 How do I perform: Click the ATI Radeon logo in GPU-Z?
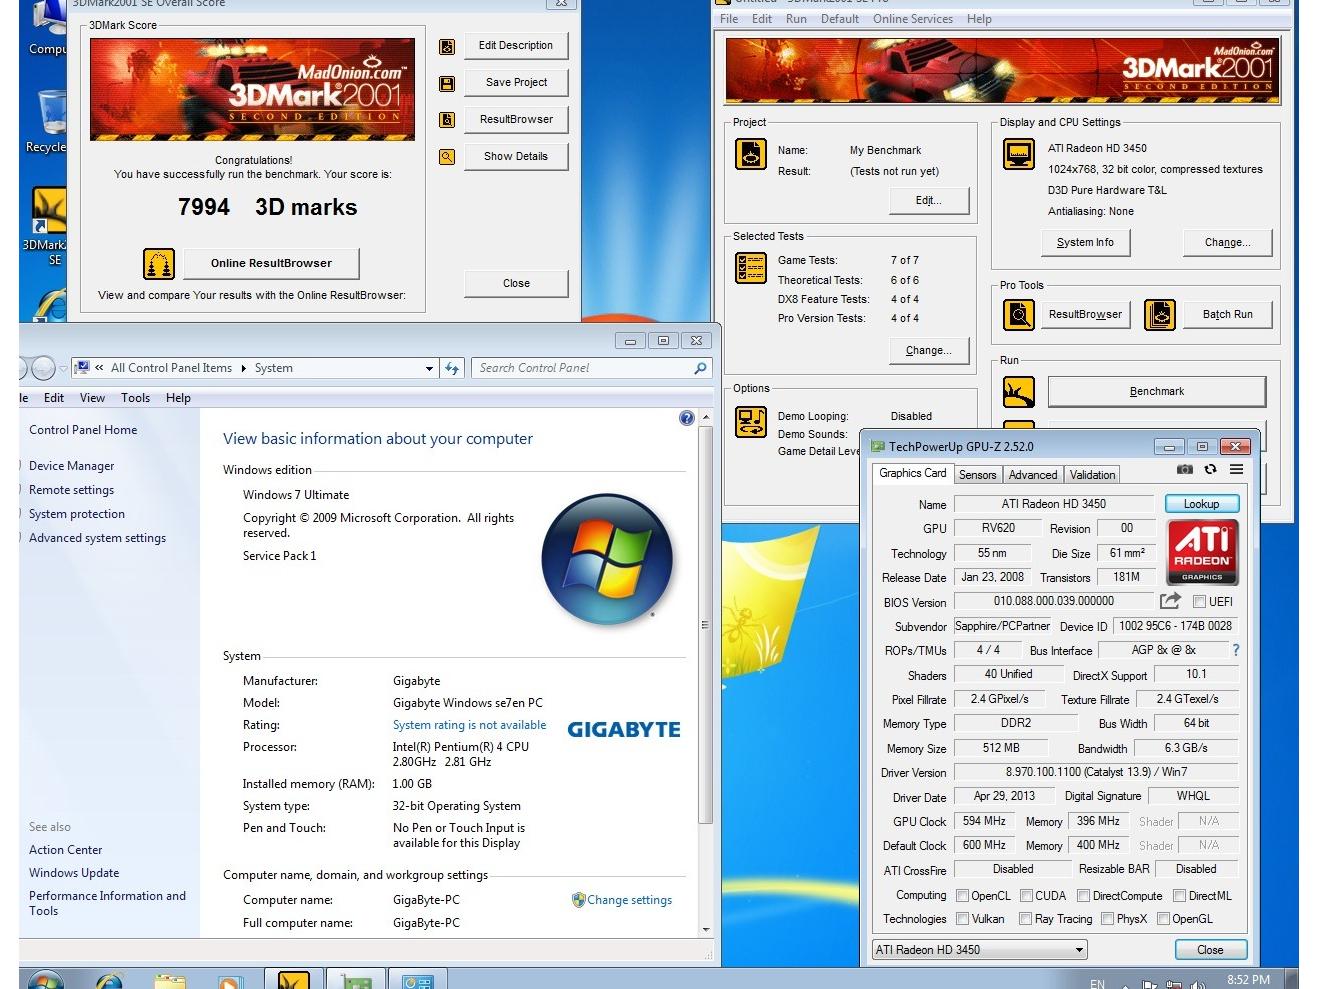coord(1203,552)
